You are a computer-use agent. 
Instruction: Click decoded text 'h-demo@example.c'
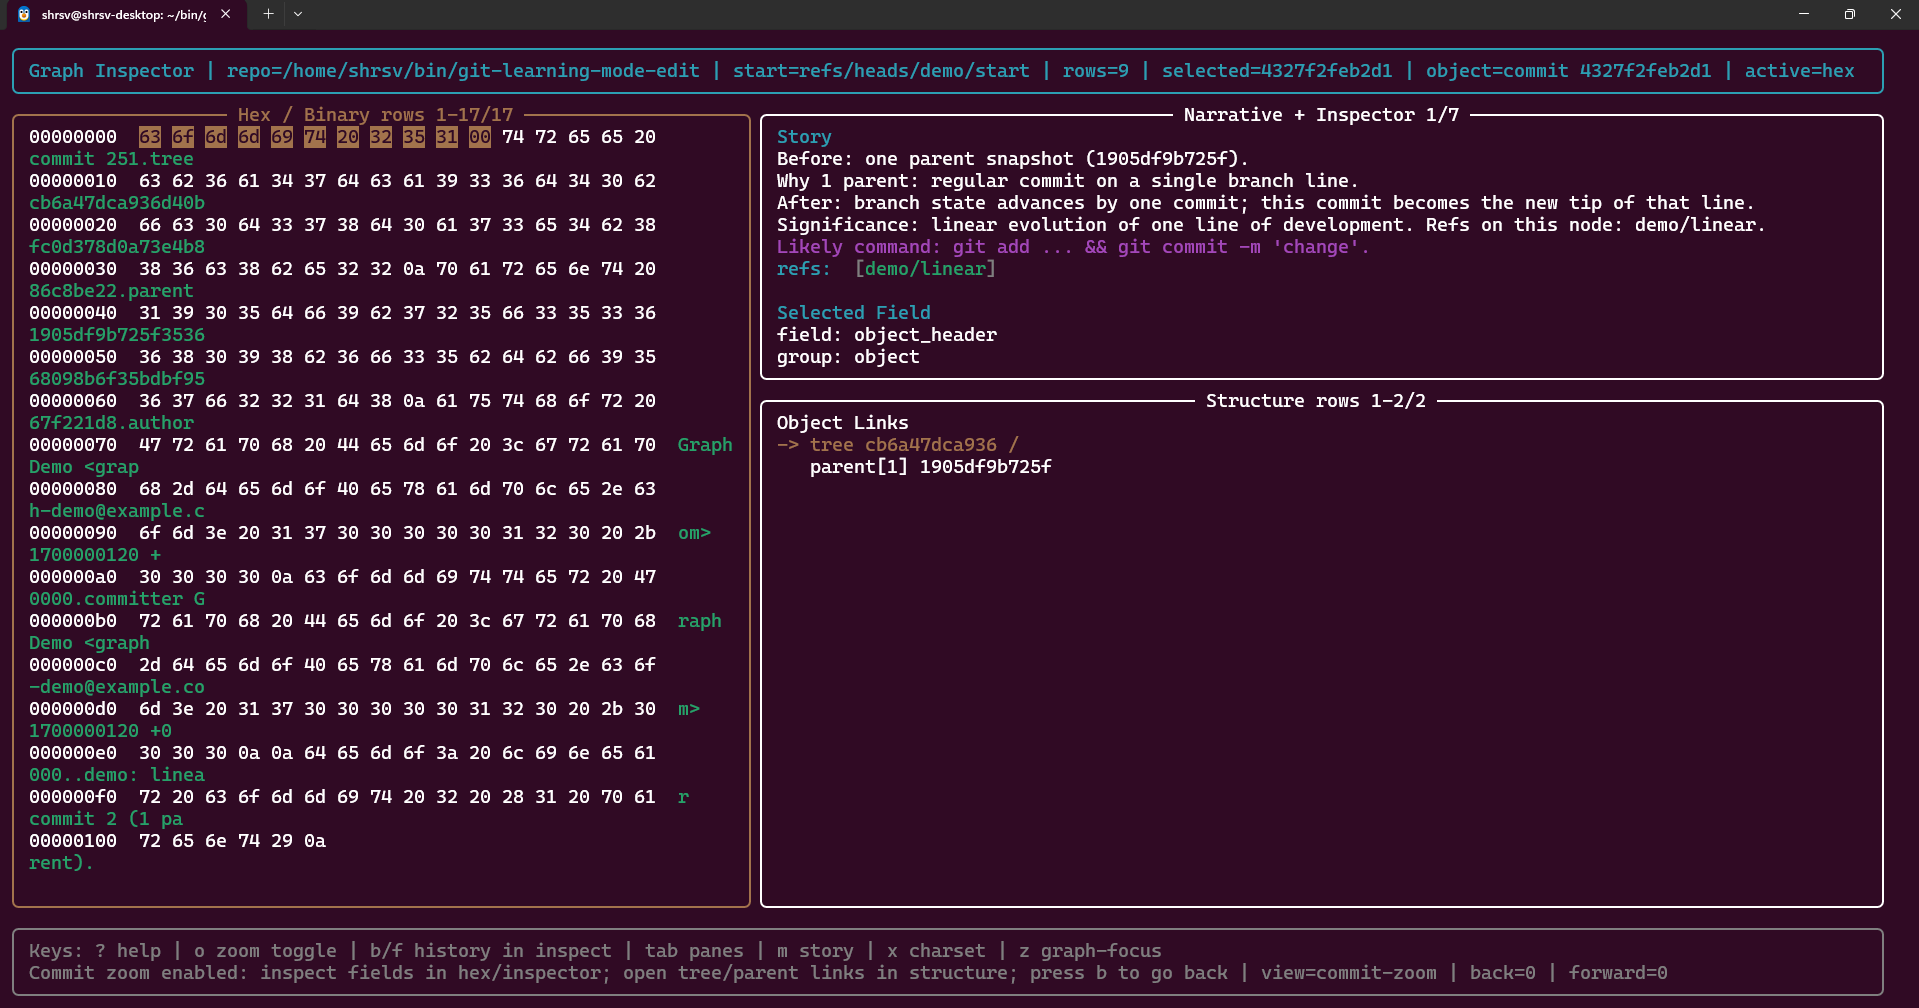tap(117, 511)
